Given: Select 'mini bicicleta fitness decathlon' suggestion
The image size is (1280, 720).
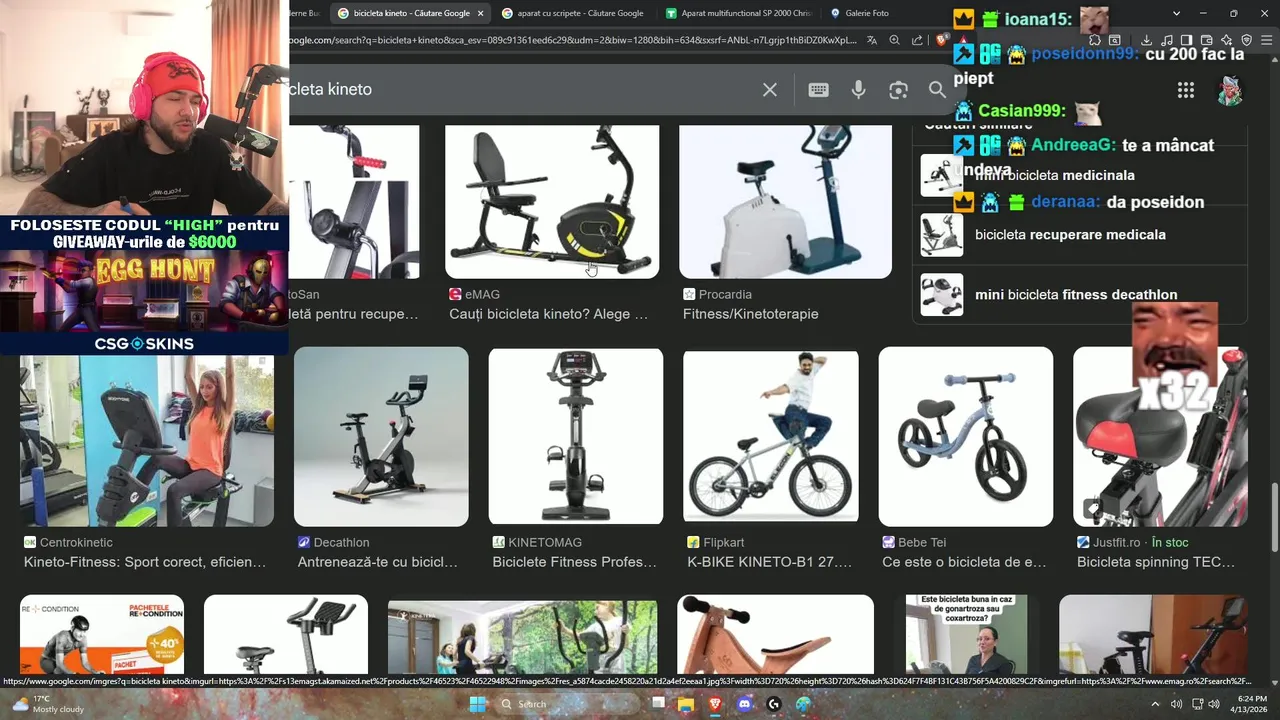Looking at the screenshot, I should click(1080, 295).
